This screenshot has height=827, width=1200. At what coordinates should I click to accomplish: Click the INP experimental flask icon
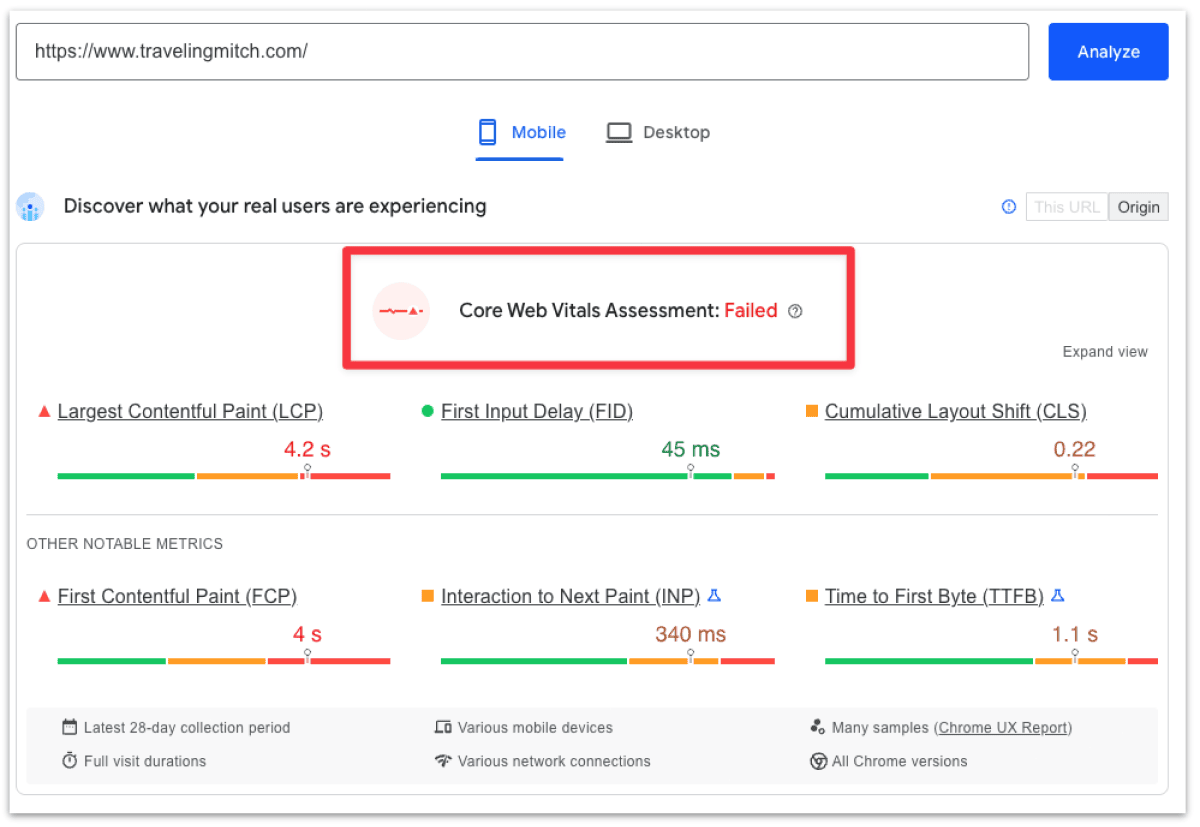(714, 596)
